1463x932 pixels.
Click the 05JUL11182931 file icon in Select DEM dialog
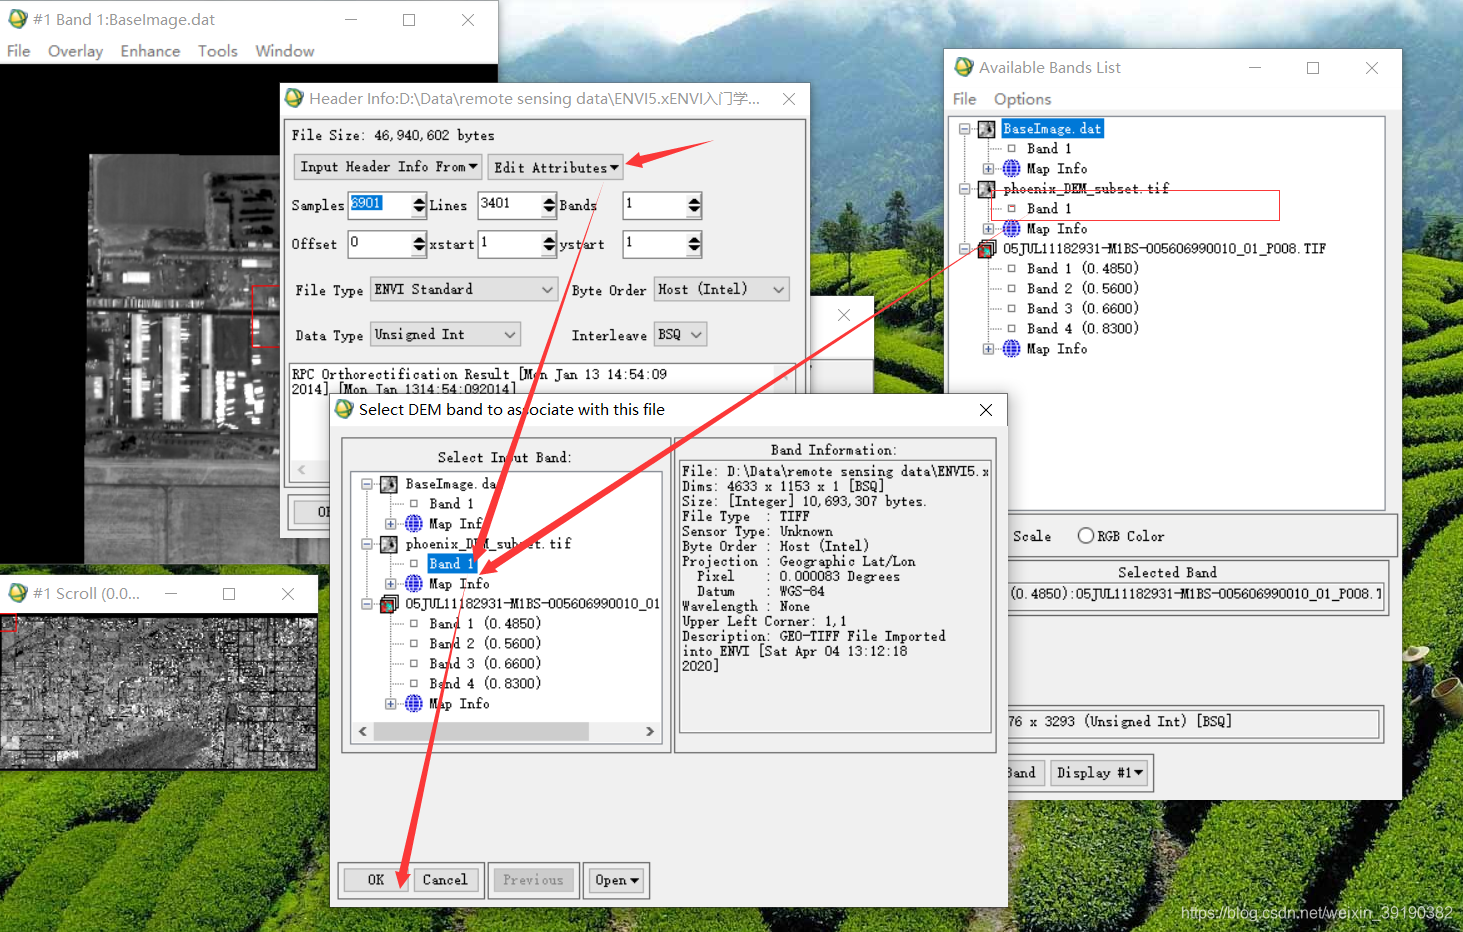(389, 604)
